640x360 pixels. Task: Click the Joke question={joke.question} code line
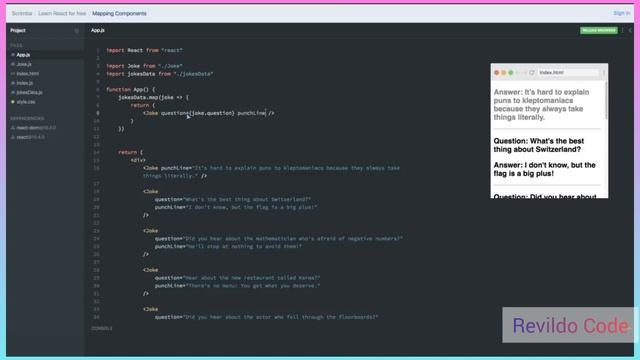point(209,113)
